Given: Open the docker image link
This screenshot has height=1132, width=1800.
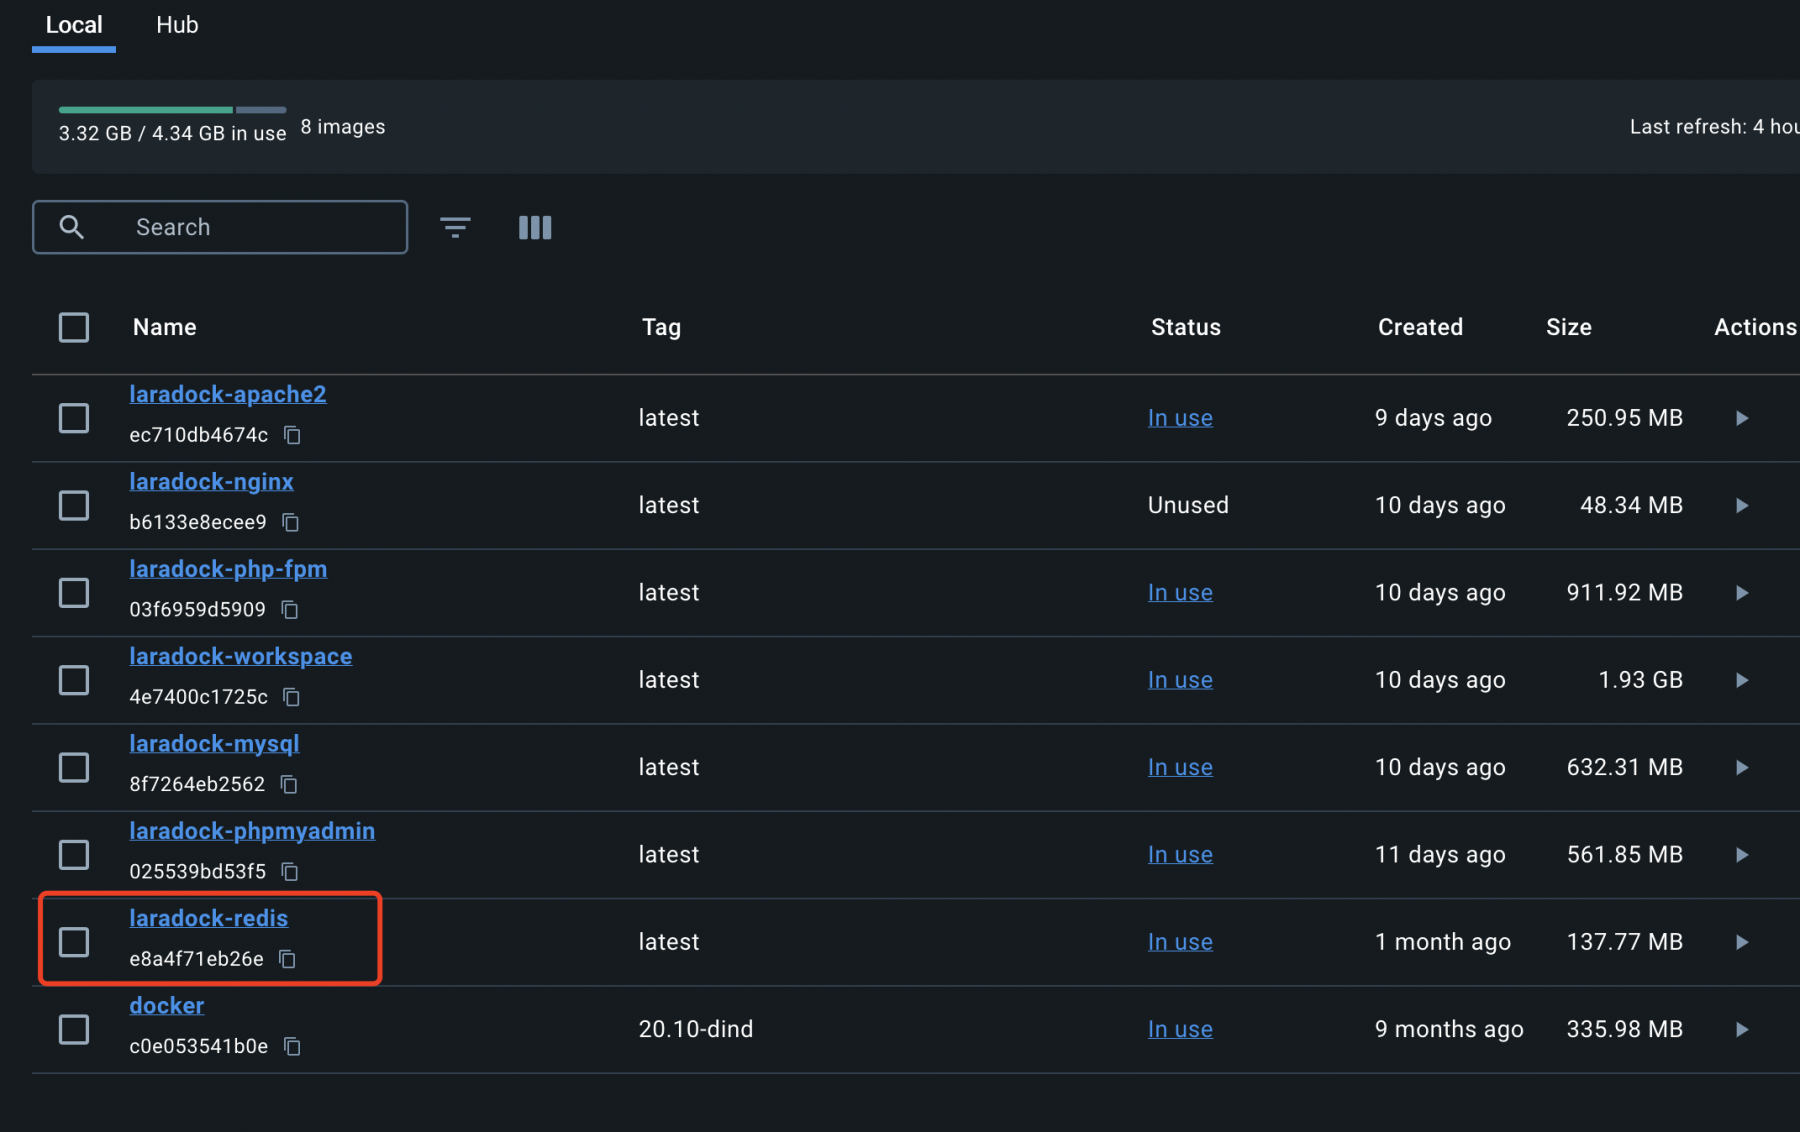Looking at the screenshot, I should pos(166,1005).
